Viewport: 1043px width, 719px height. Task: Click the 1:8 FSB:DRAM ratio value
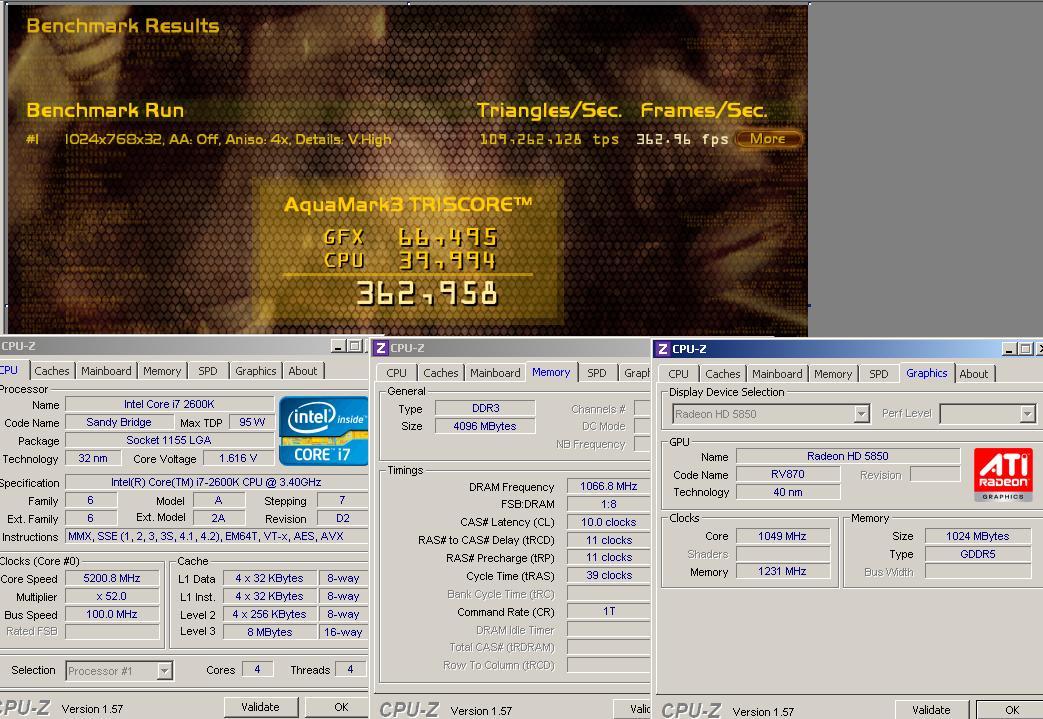point(609,504)
